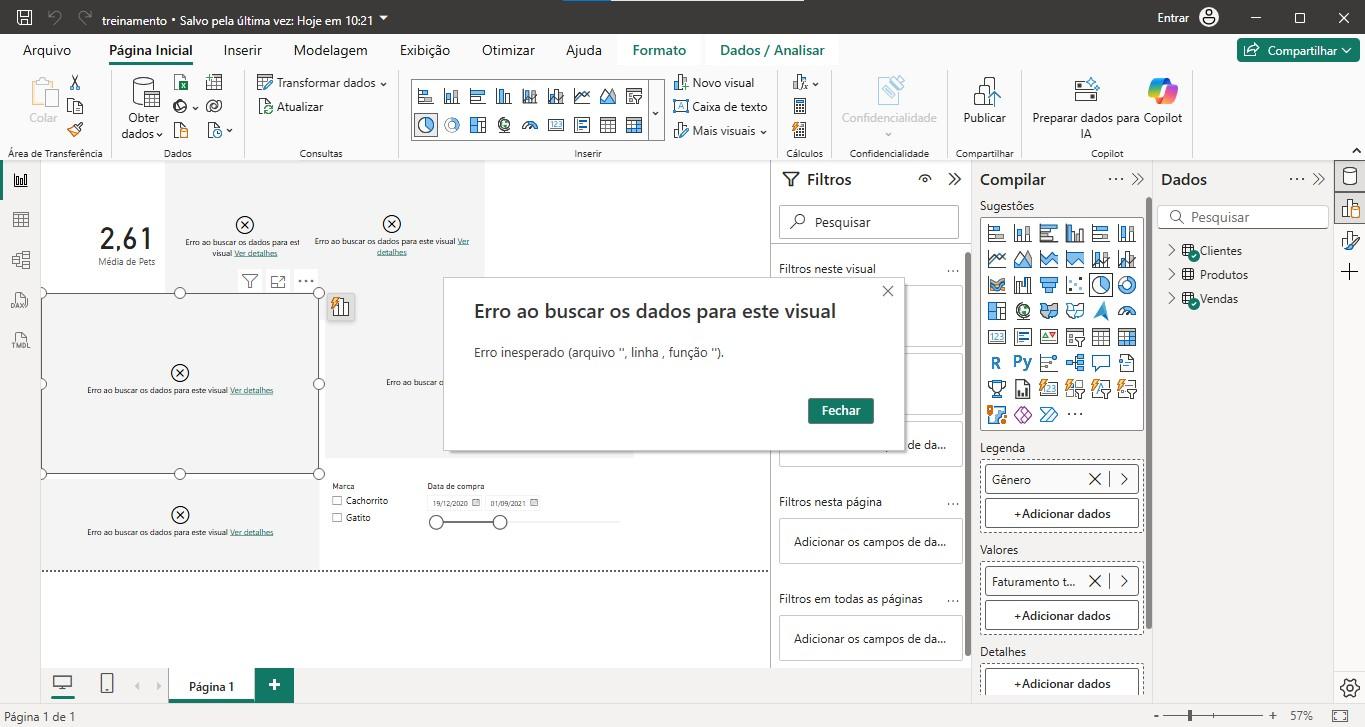
Task: Open Model view in left sidebar
Action: tap(20, 260)
